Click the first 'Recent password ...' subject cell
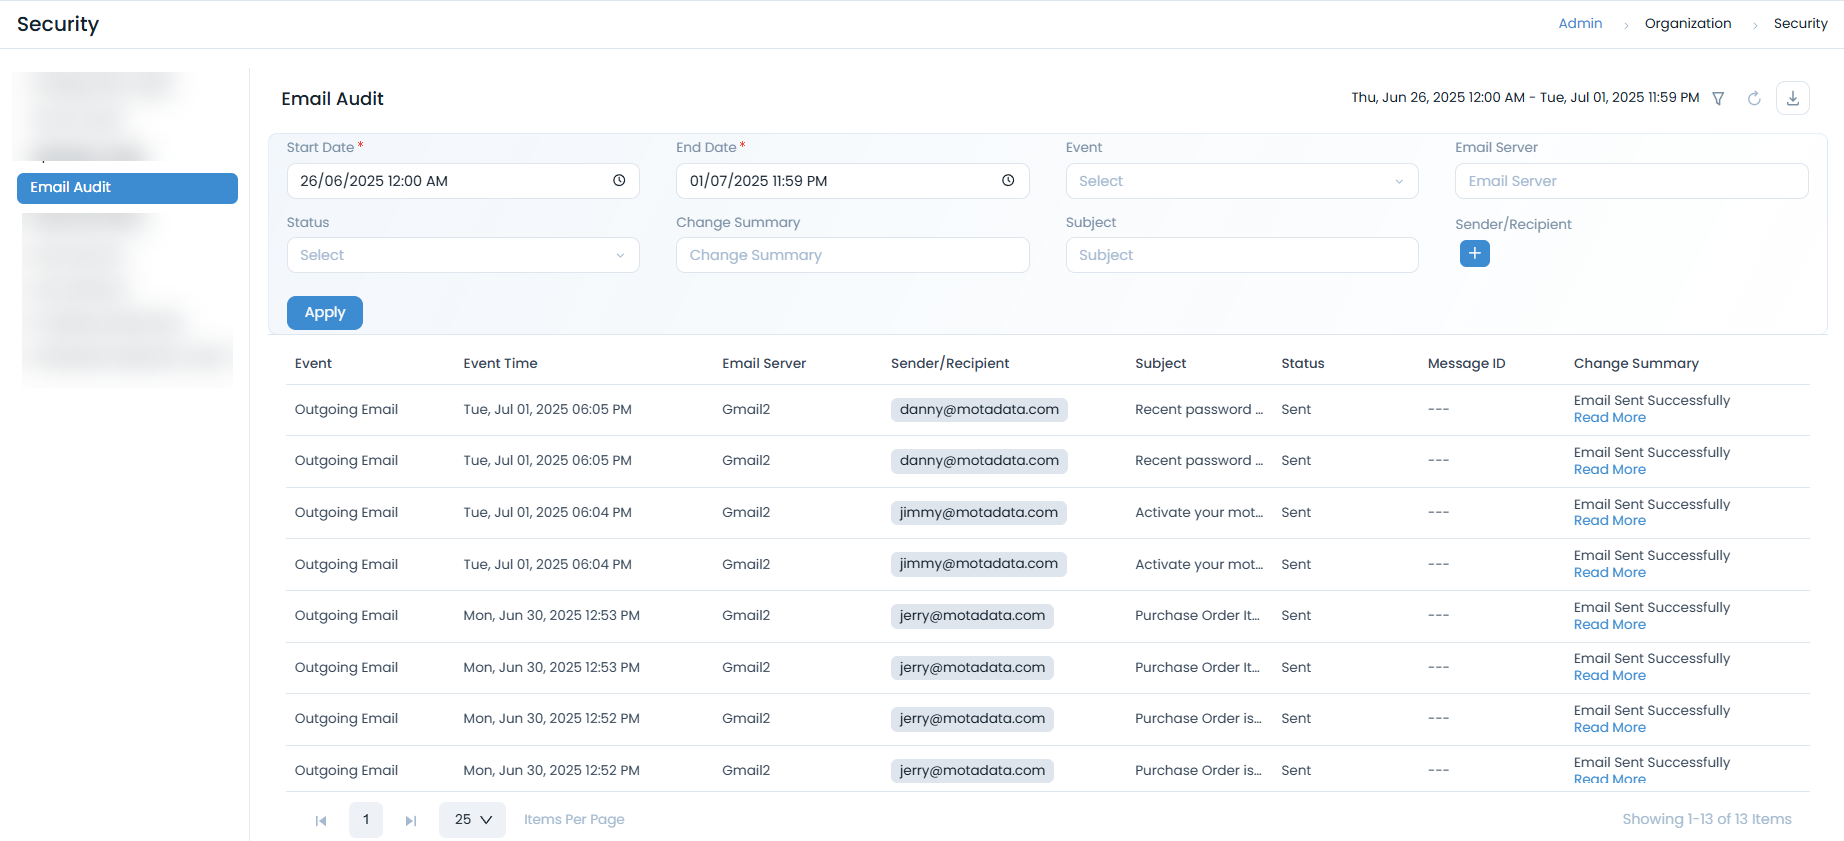This screenshot has height=841, width=1844. click(x=1199, y=410)
